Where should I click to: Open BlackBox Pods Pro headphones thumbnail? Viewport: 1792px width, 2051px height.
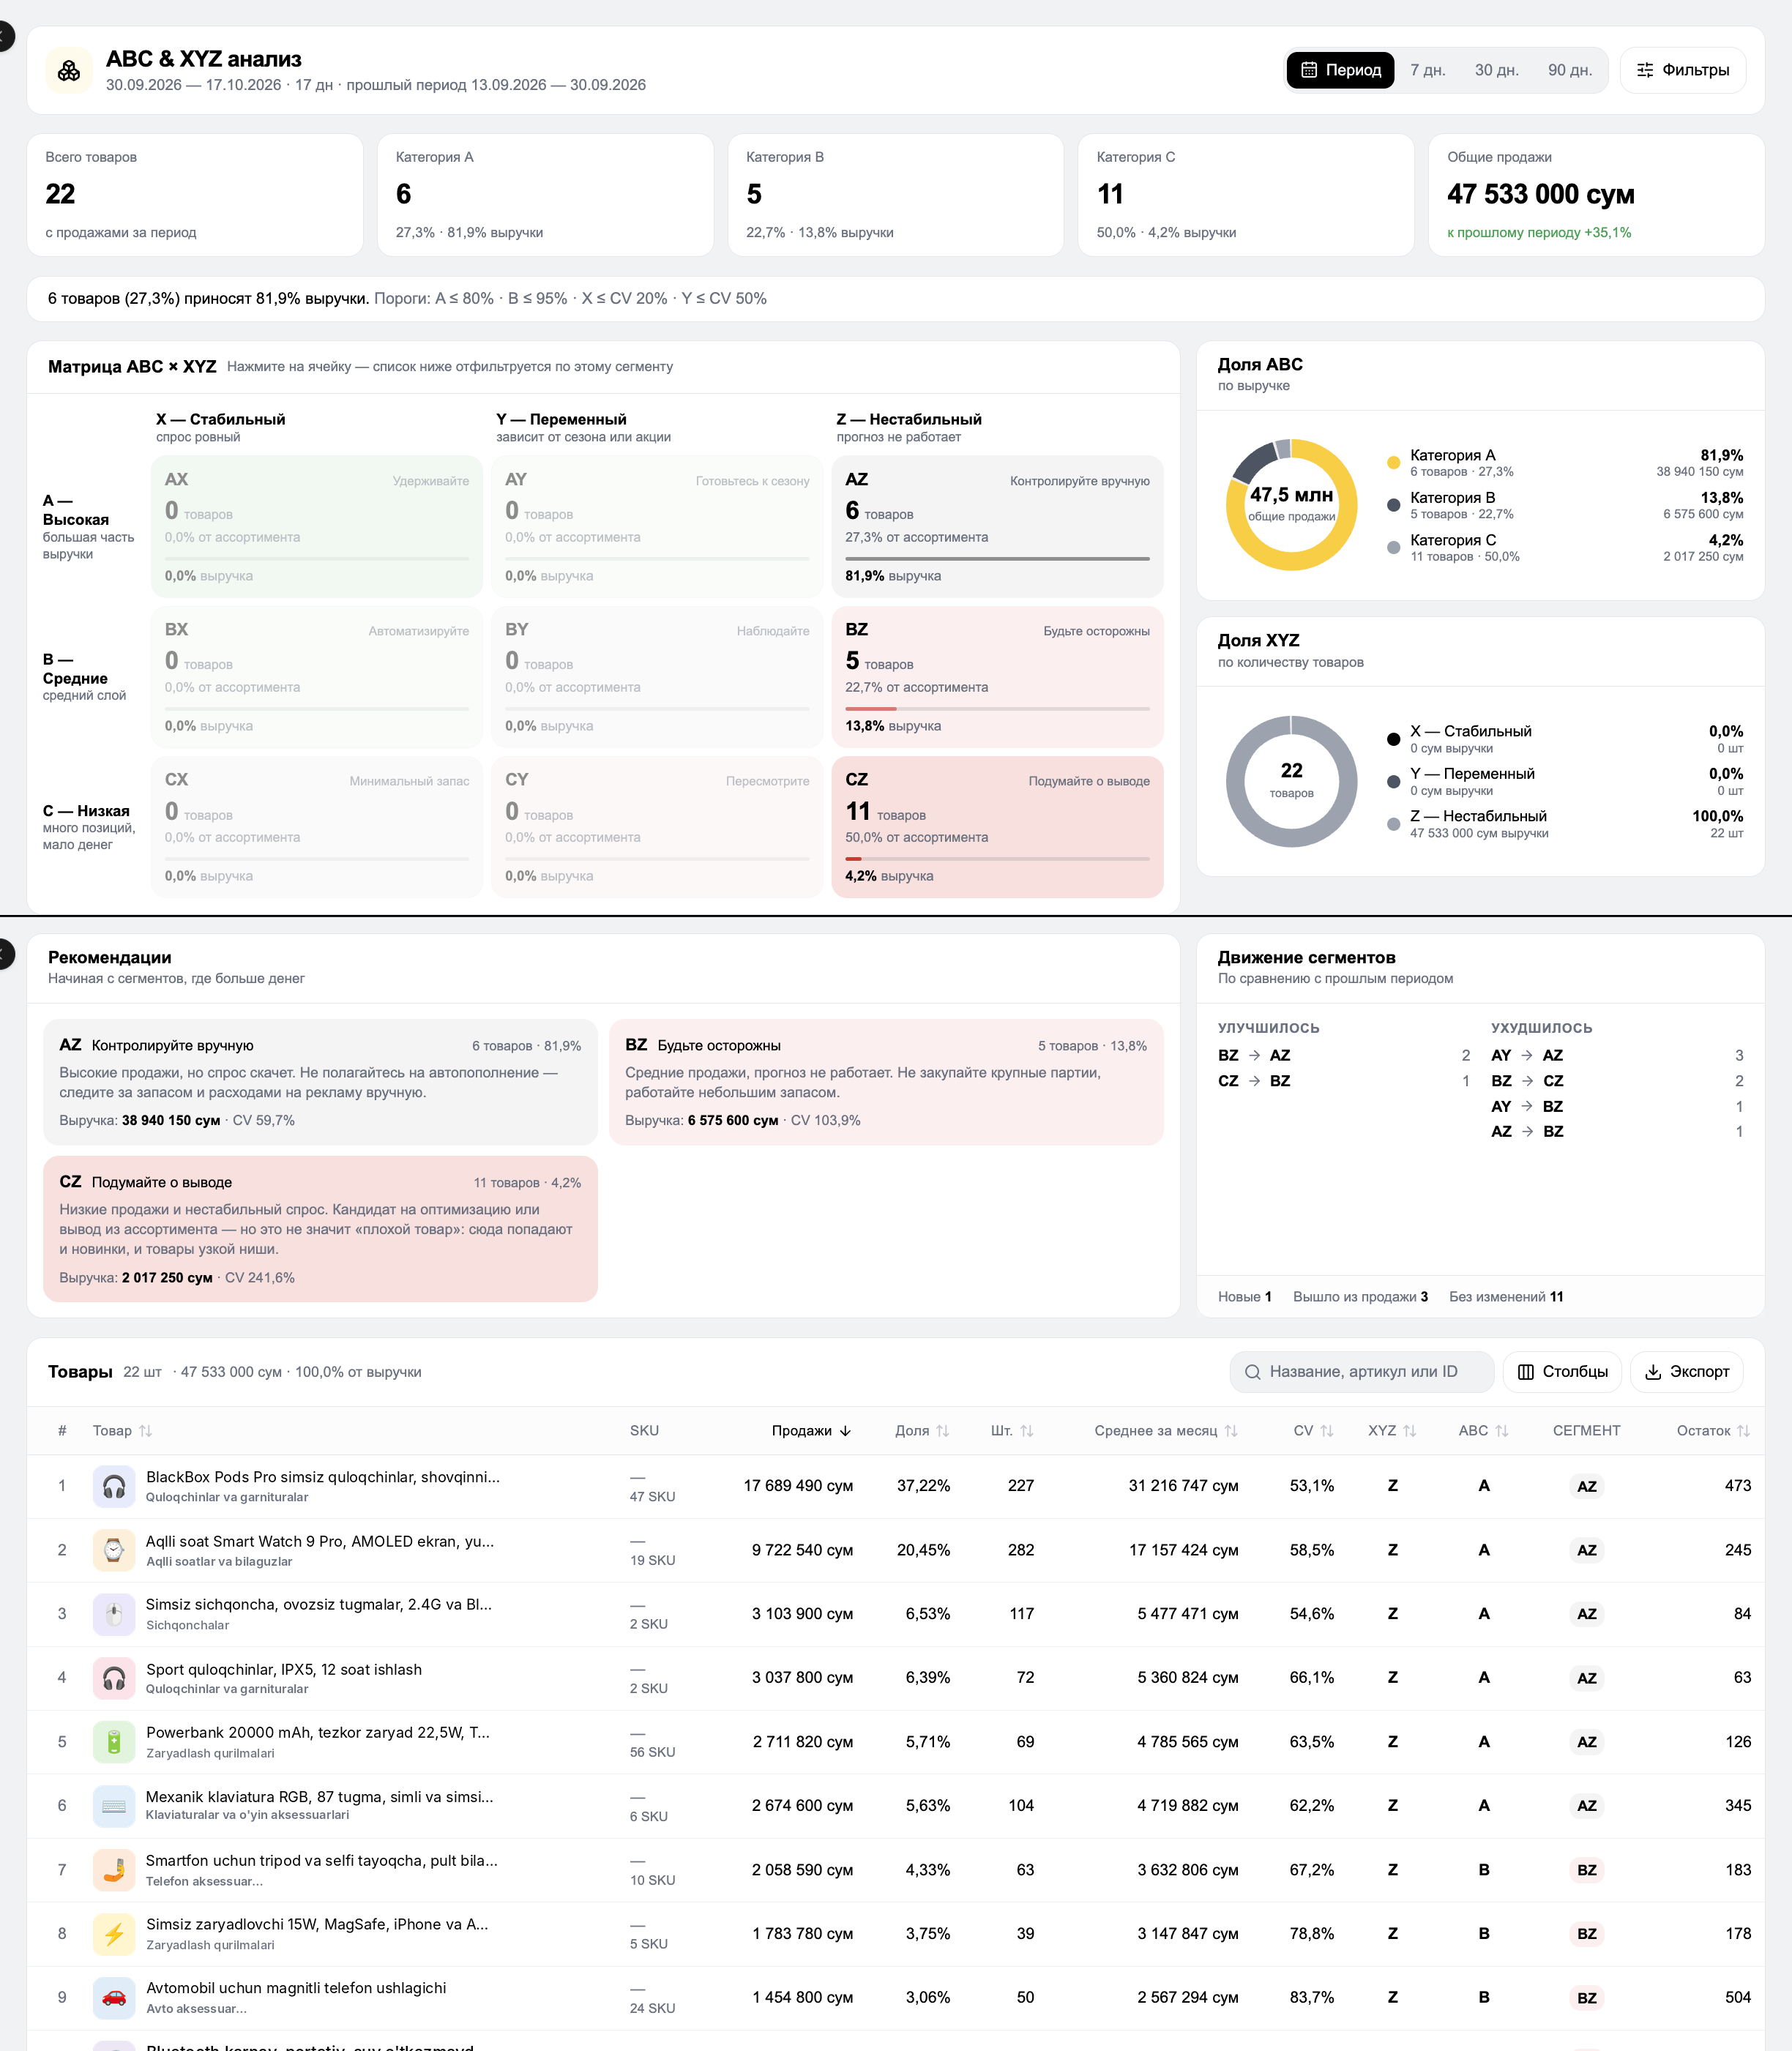click(114, 1486)
